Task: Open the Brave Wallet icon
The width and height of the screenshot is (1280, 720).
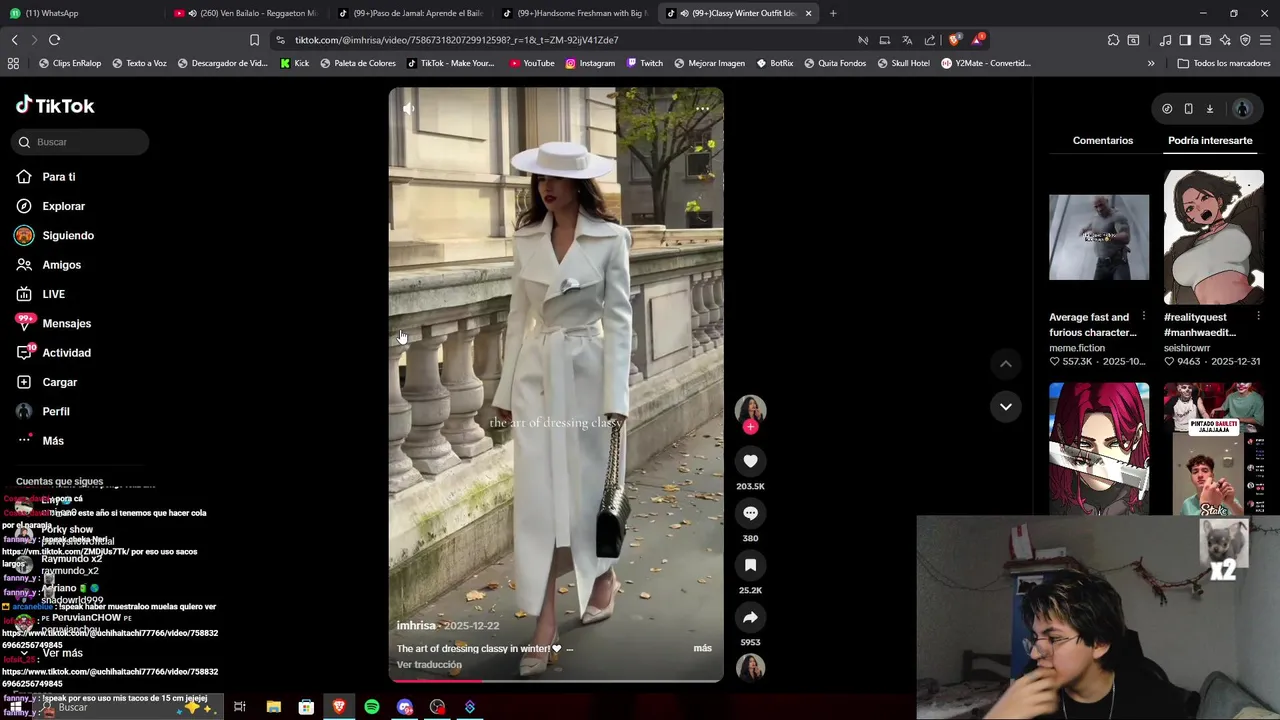Action: click(1205, 40)
